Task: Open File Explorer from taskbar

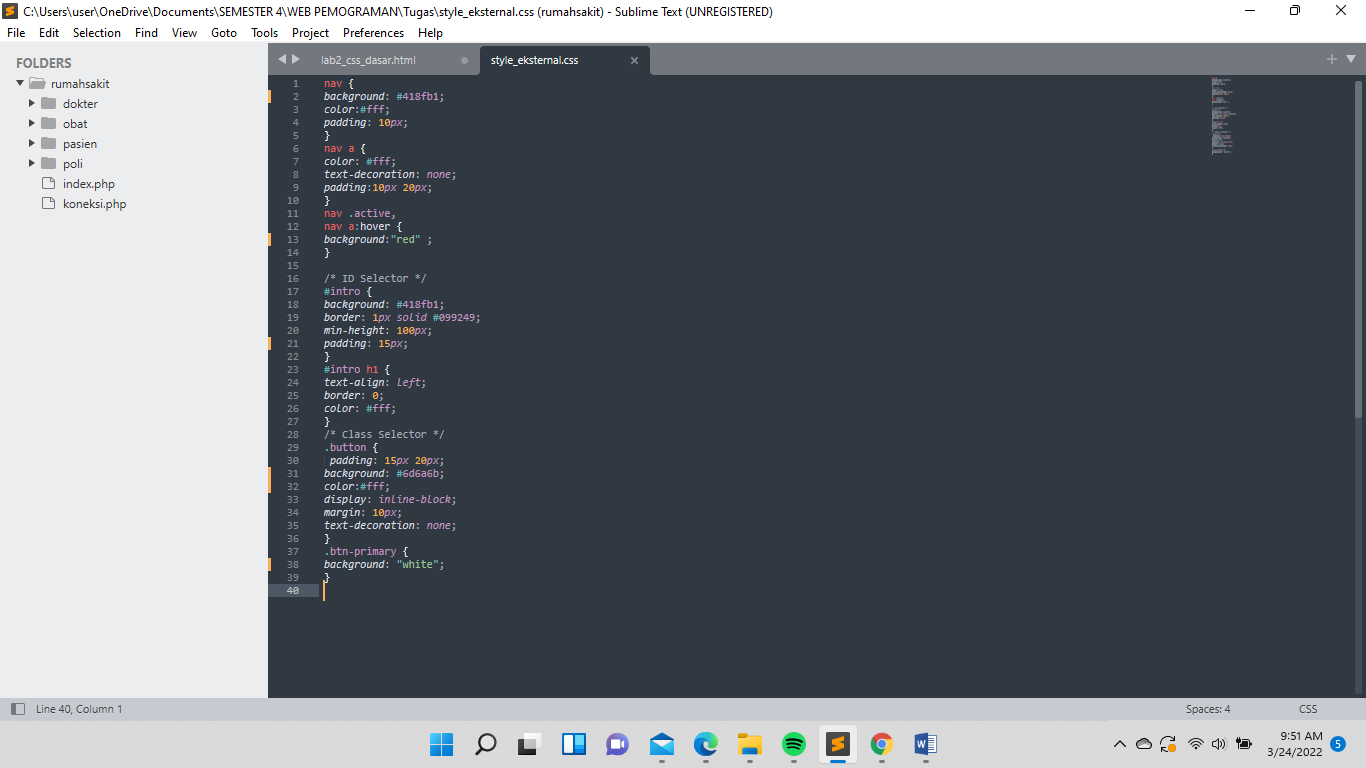Action: [x=750, y=744]
